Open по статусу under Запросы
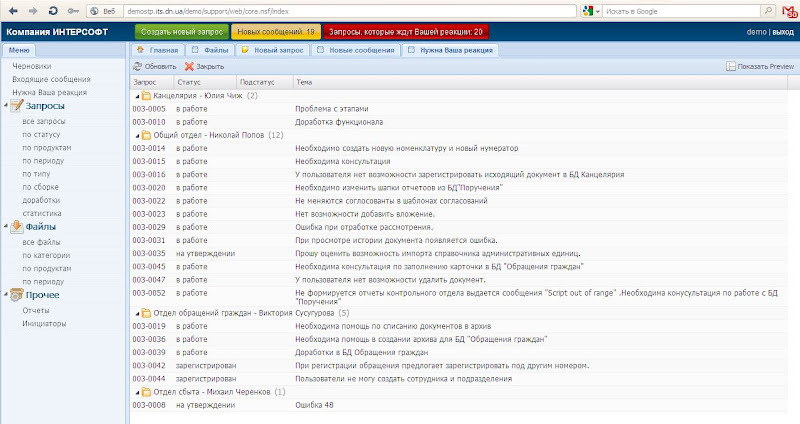800x424 pixels. (x=41, y=134)
